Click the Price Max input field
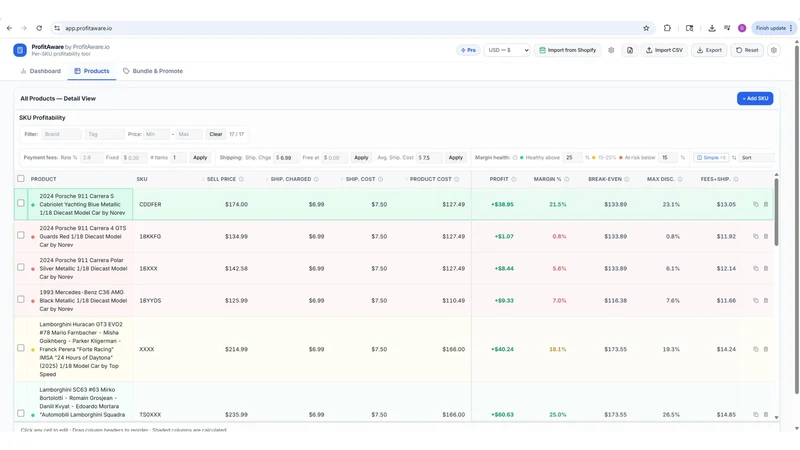The image size is (800, 450). click(189, 134)
